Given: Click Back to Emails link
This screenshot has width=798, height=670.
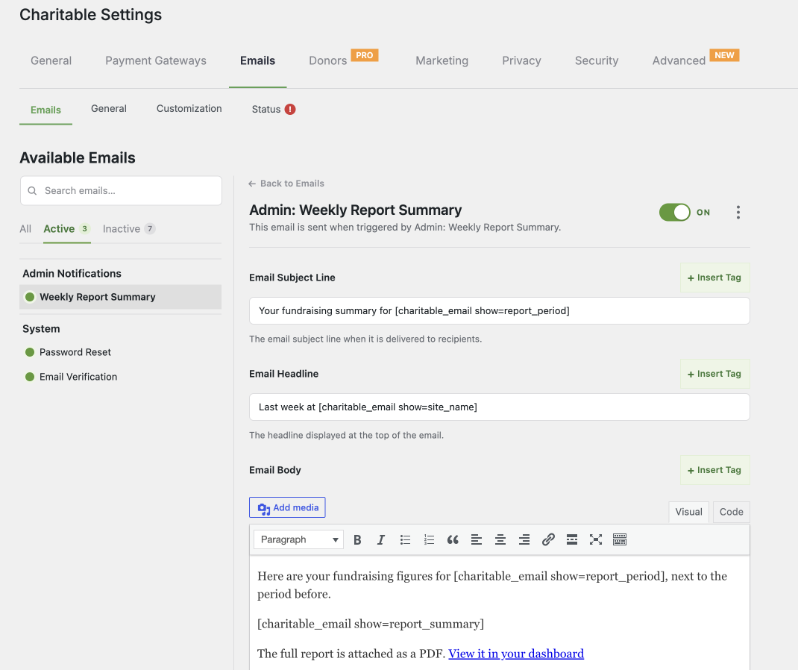Looking at the screenshot, I should (x=286, y=184).
